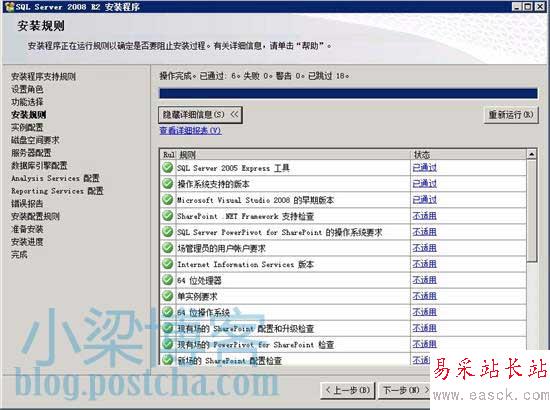Click the SQL Server setup title bar icon

coord(9,7)
